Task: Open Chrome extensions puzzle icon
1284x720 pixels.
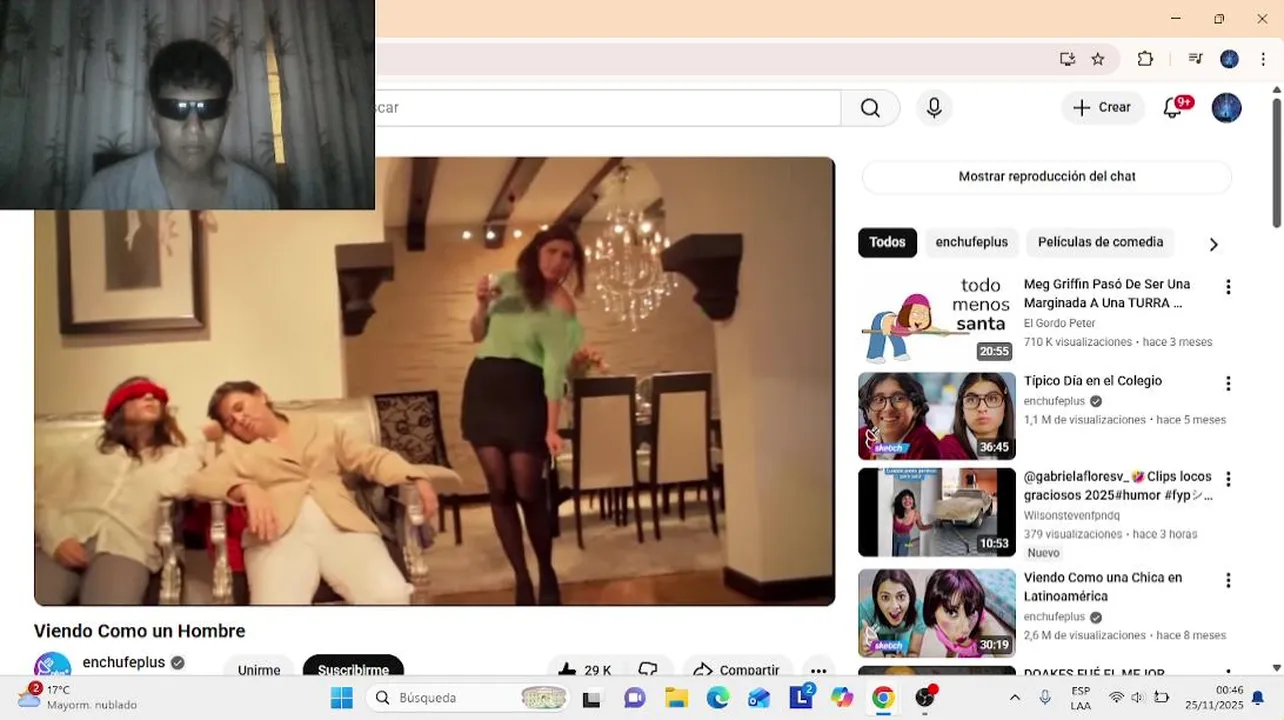Action: 1146,59
